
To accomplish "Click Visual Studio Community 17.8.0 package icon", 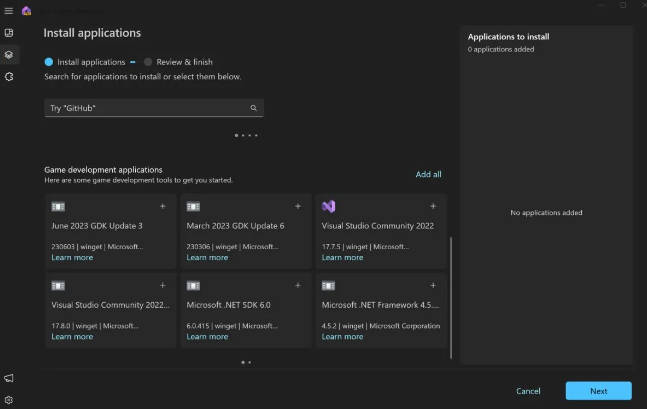I will pos(58,286).
